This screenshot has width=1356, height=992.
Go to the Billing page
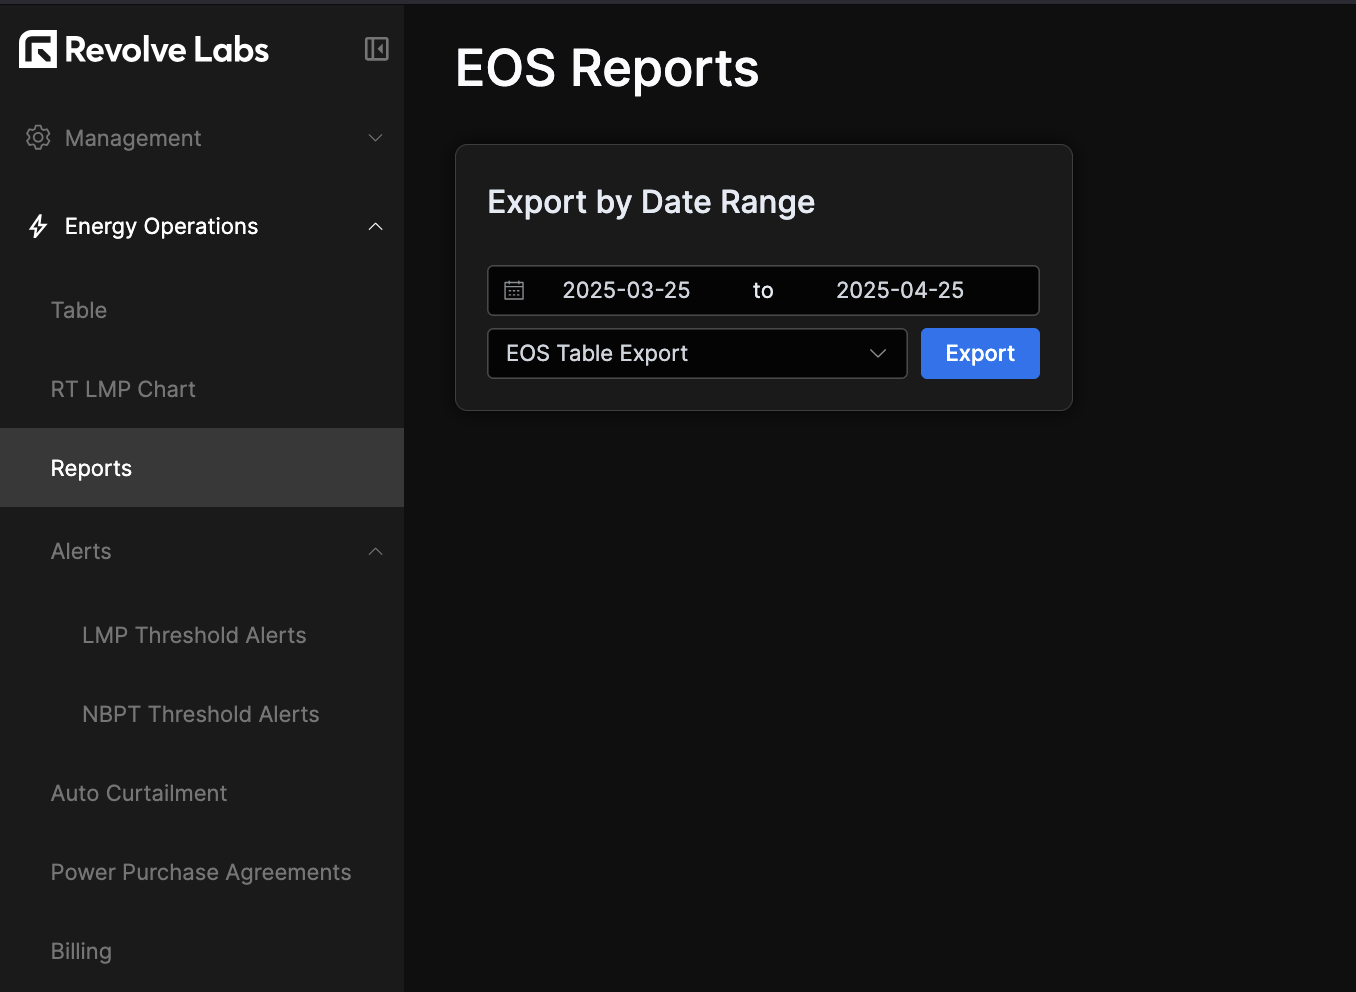(x=81, y=951)
